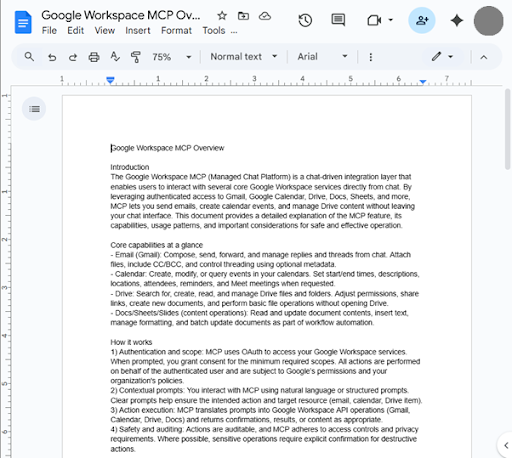Image resolution: width=512 pixels, height=458 pixels.
Task: Show more hidden menus ellipsis
Action: pos(234,32)
